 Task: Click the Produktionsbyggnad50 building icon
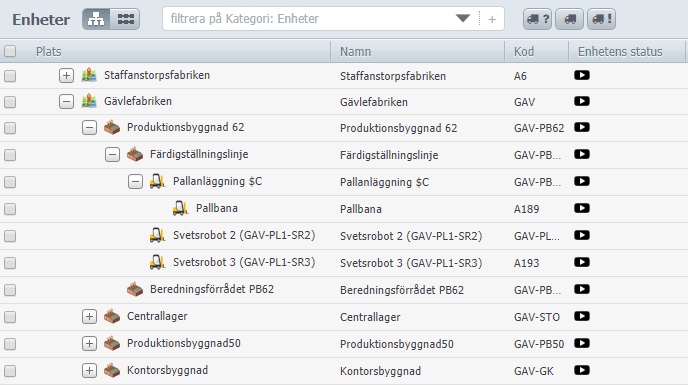[112, 343]
